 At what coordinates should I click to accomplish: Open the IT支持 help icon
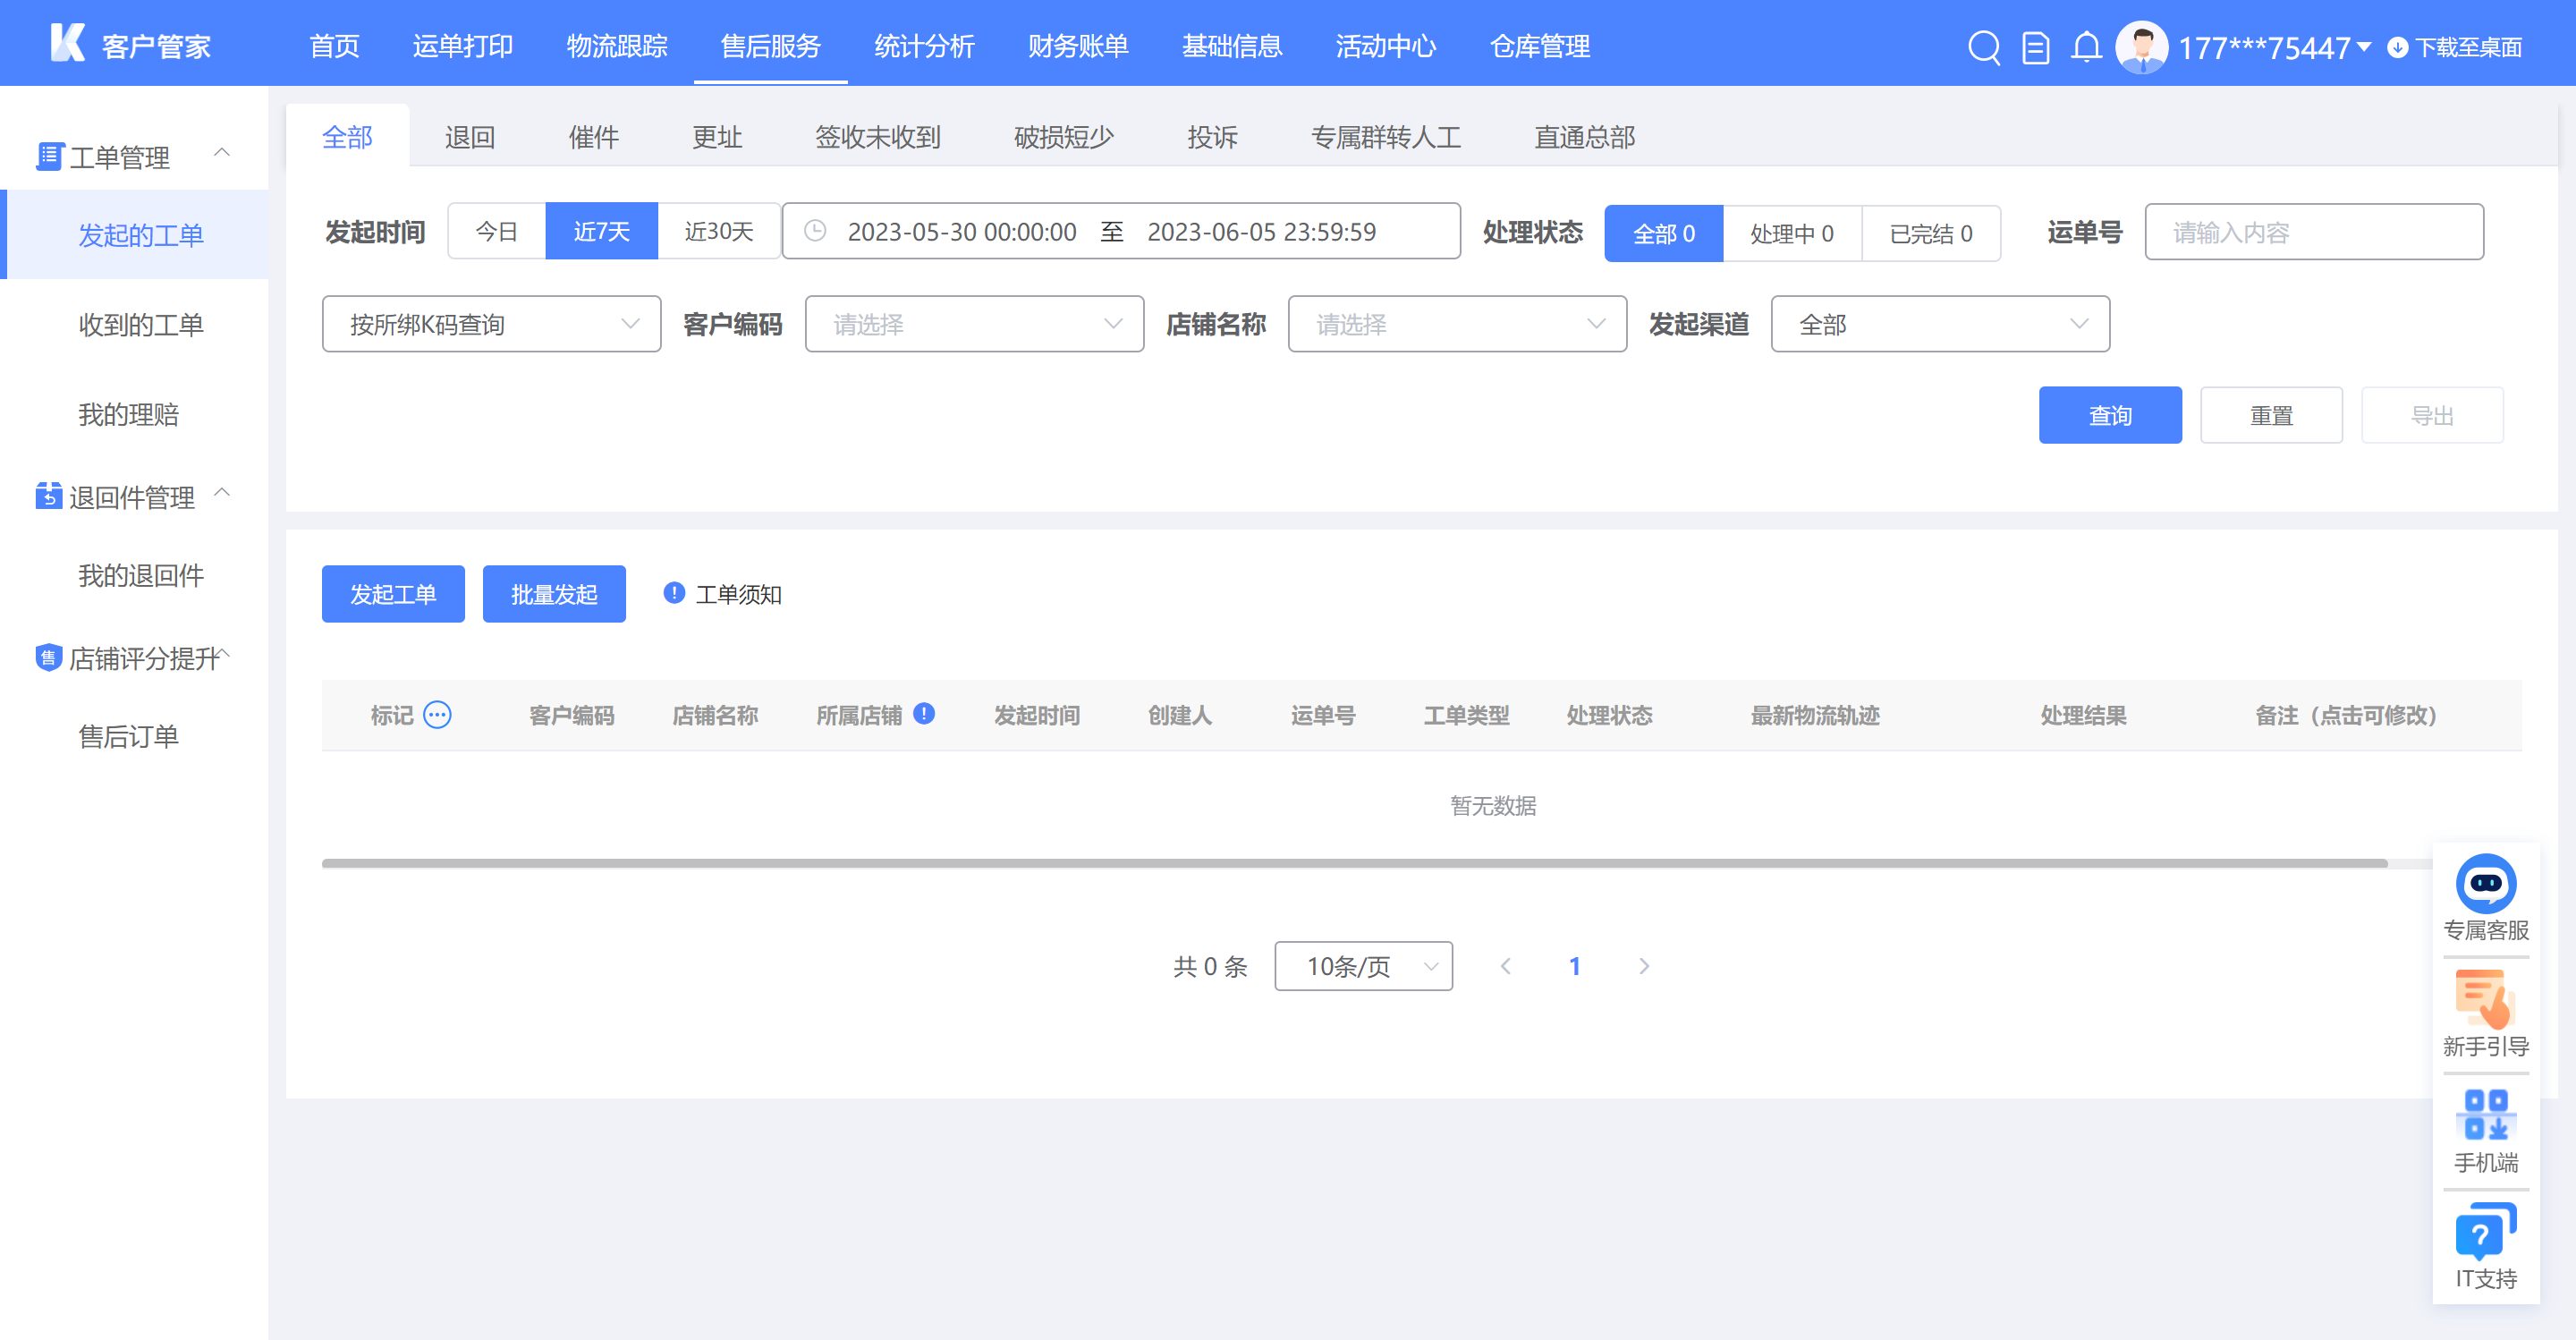pyautogui.click(x=2485, y=1231)
